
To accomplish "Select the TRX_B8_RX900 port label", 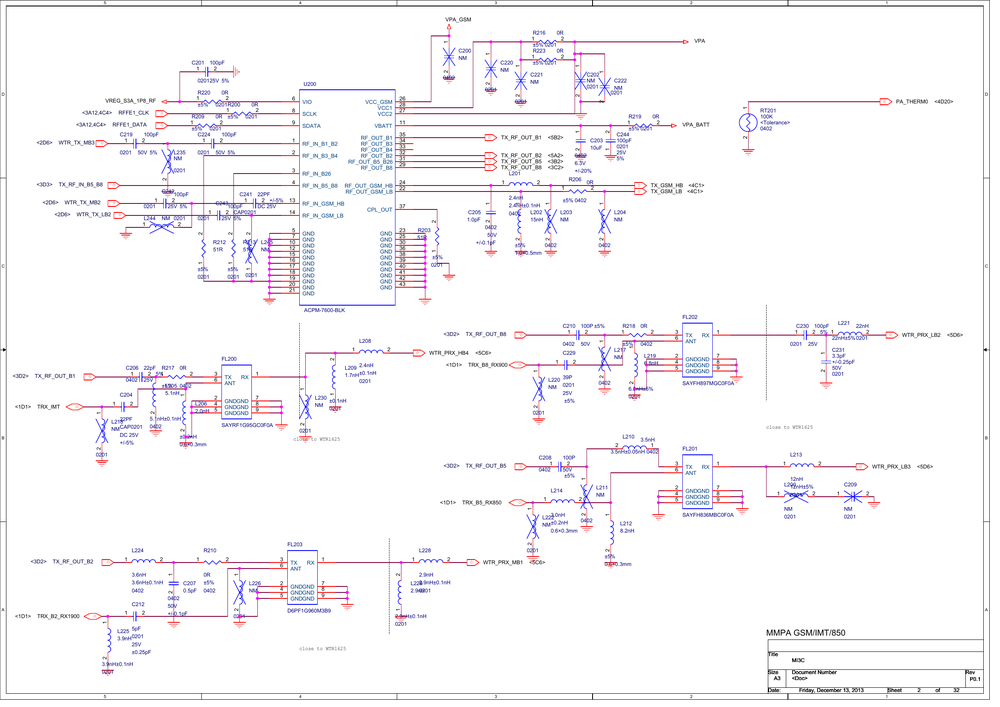I will (x=488, y=365).
